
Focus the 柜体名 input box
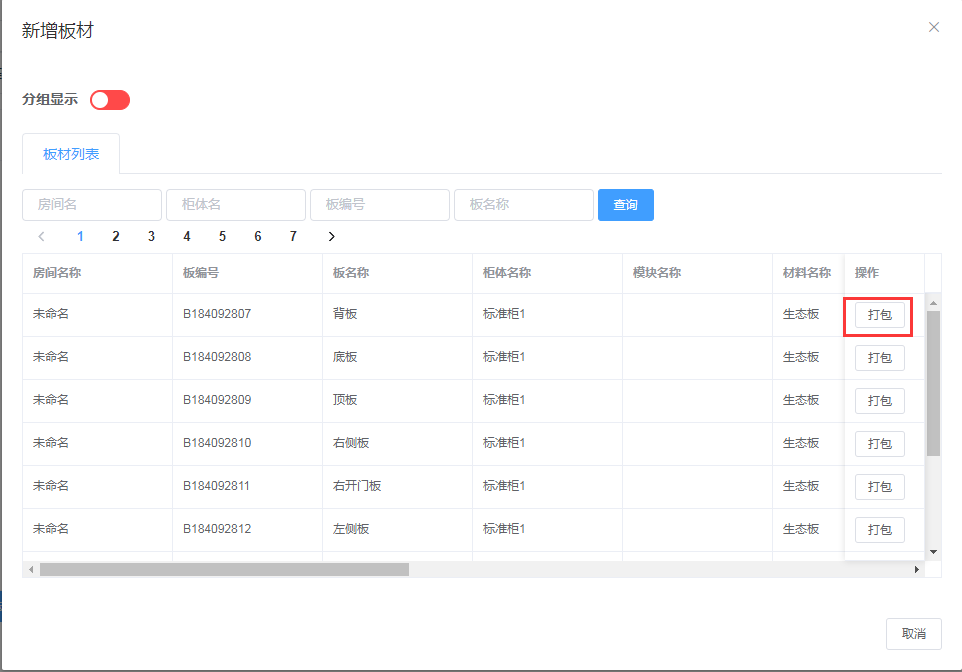click(x=236, y=205)
